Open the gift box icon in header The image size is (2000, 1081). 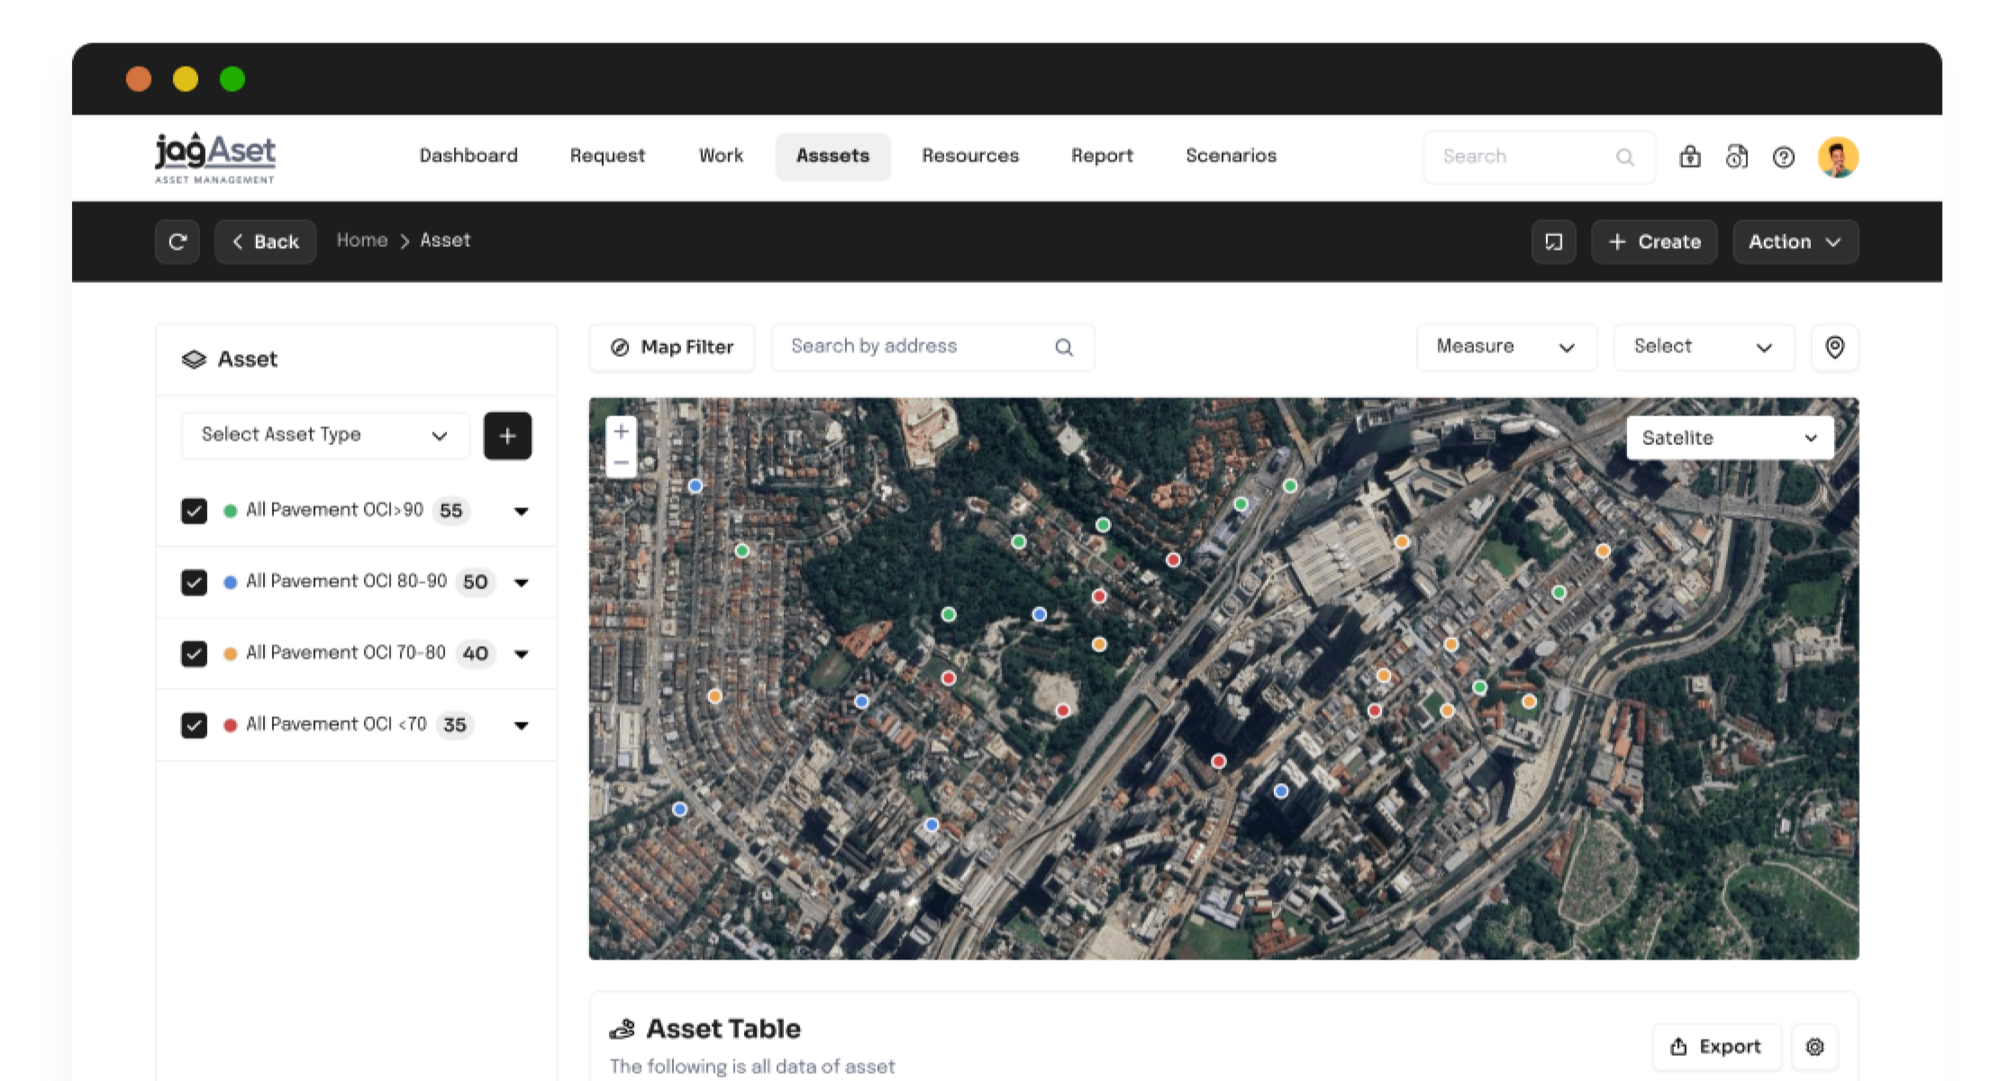pyautogui.click(x=1690, y=157)
